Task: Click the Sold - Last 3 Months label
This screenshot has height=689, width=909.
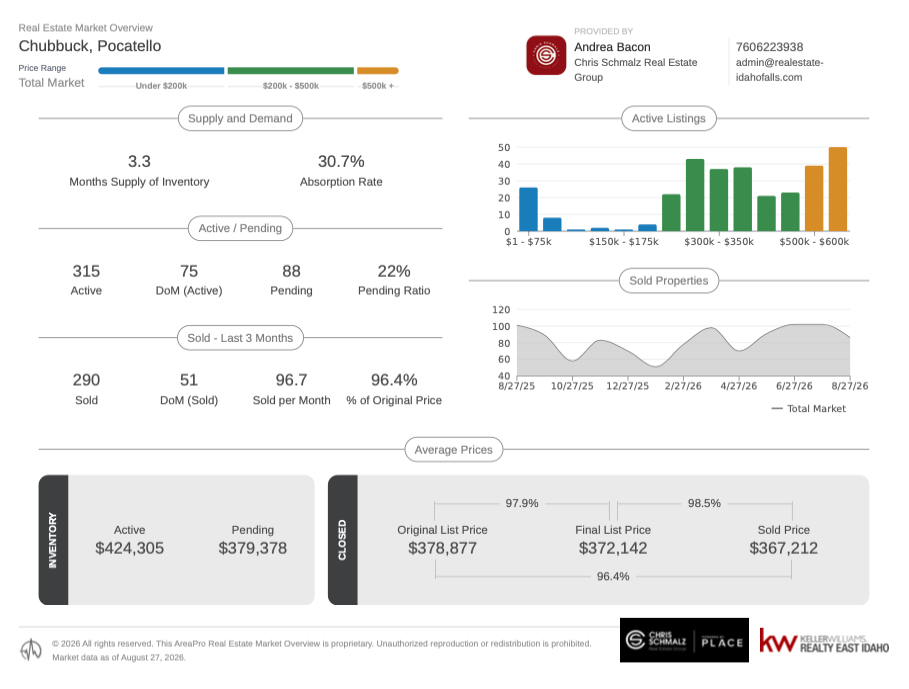Action: (240, 338)
